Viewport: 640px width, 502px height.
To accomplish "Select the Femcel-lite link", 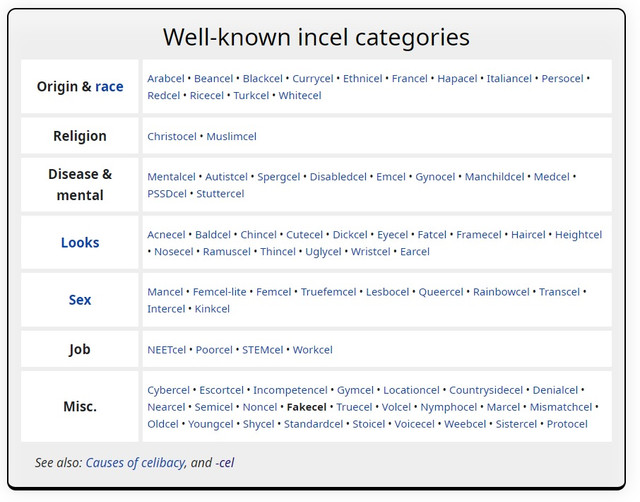I will click(219, 292).
